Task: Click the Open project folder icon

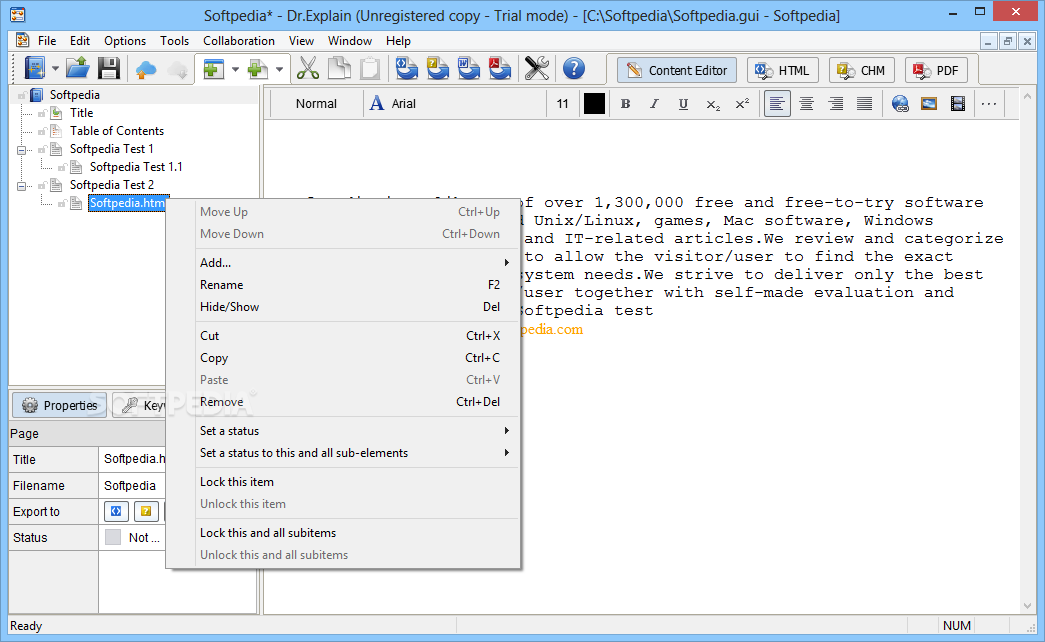Action: pyautogui.click(x=78, y=69)
